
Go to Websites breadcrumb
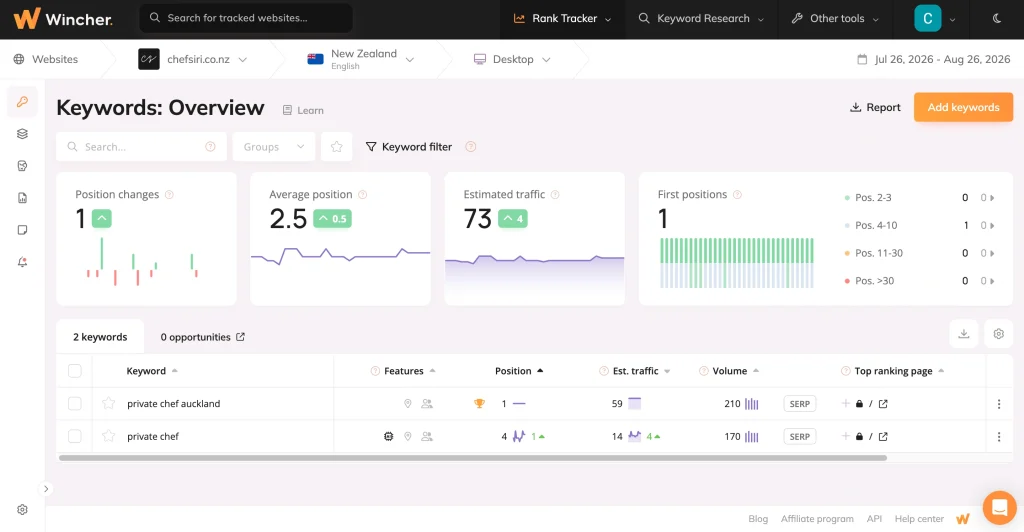46,59
